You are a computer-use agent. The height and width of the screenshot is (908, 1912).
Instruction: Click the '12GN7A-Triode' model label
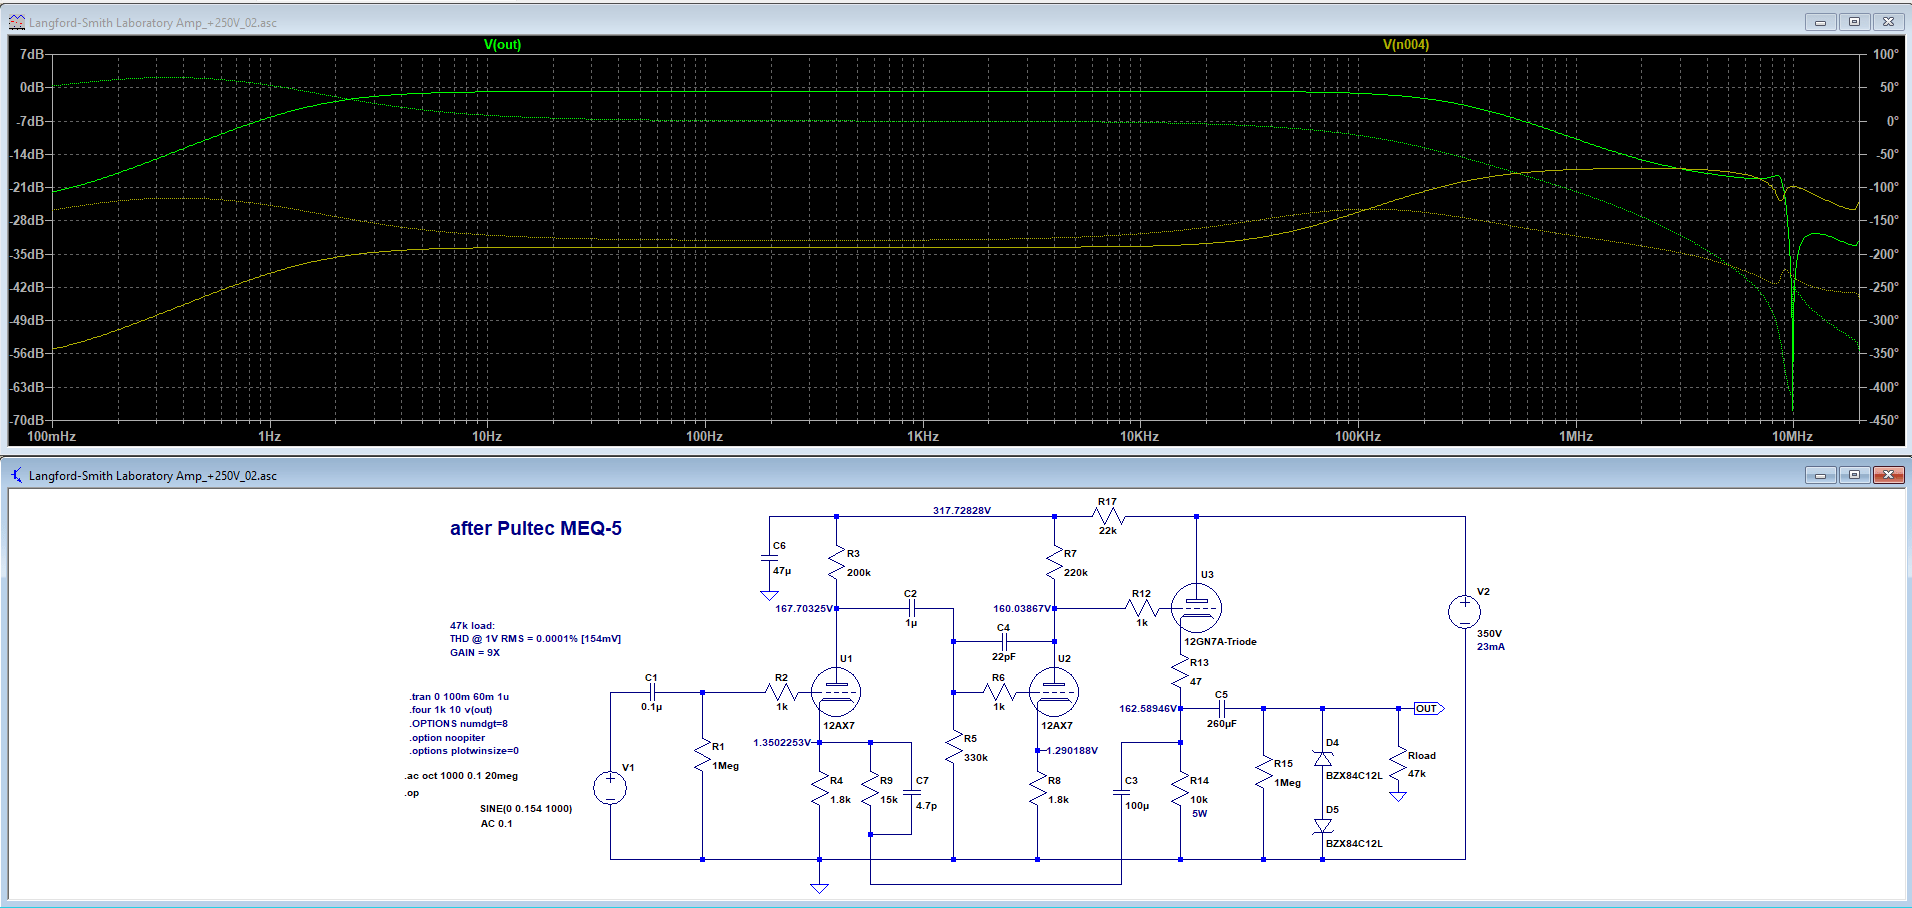coord(1220,642)
